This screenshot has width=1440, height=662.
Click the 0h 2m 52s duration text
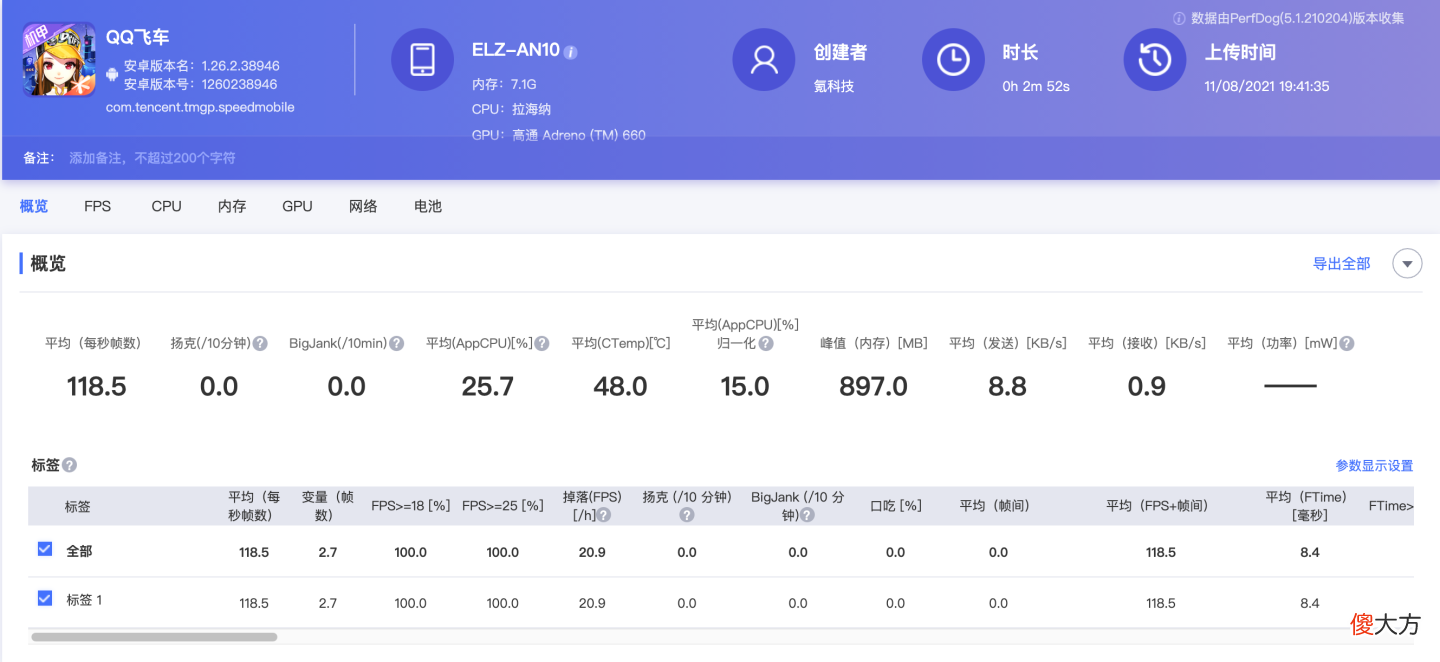(x=1036, y=87)
